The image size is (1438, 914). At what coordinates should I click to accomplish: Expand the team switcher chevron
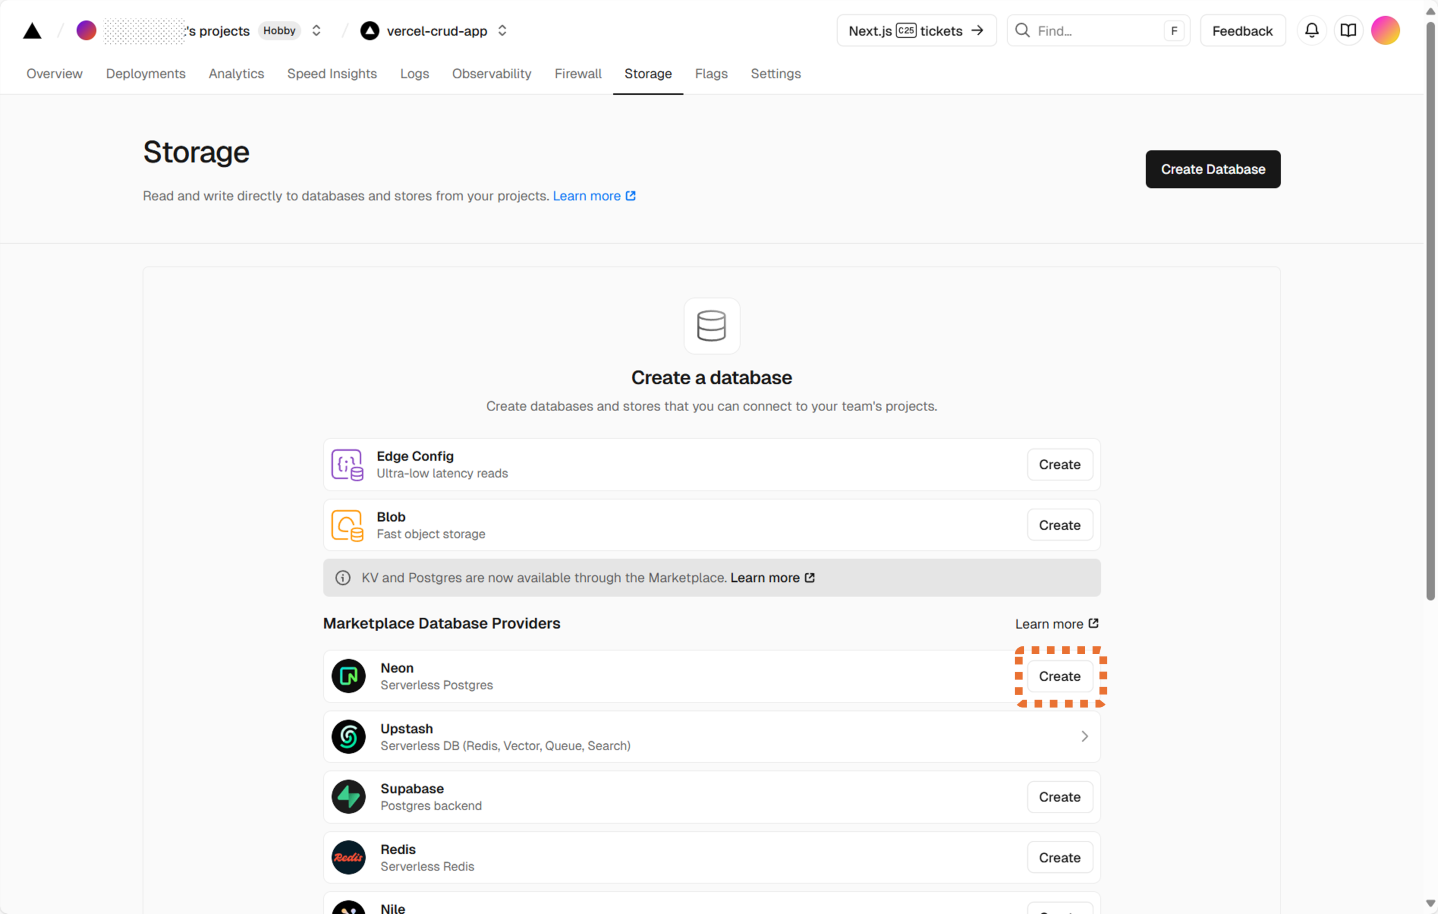pyautogui.click(x=316, y=31)
